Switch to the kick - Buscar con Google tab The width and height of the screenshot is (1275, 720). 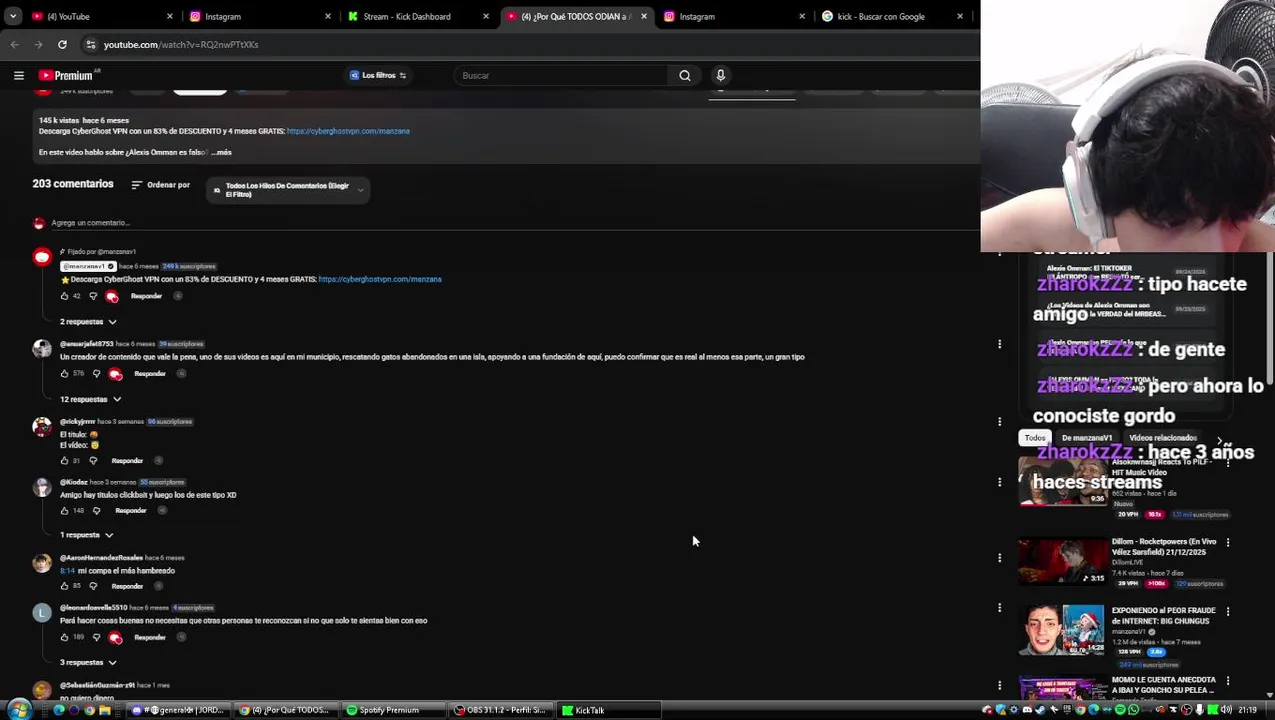pos(892,16)
